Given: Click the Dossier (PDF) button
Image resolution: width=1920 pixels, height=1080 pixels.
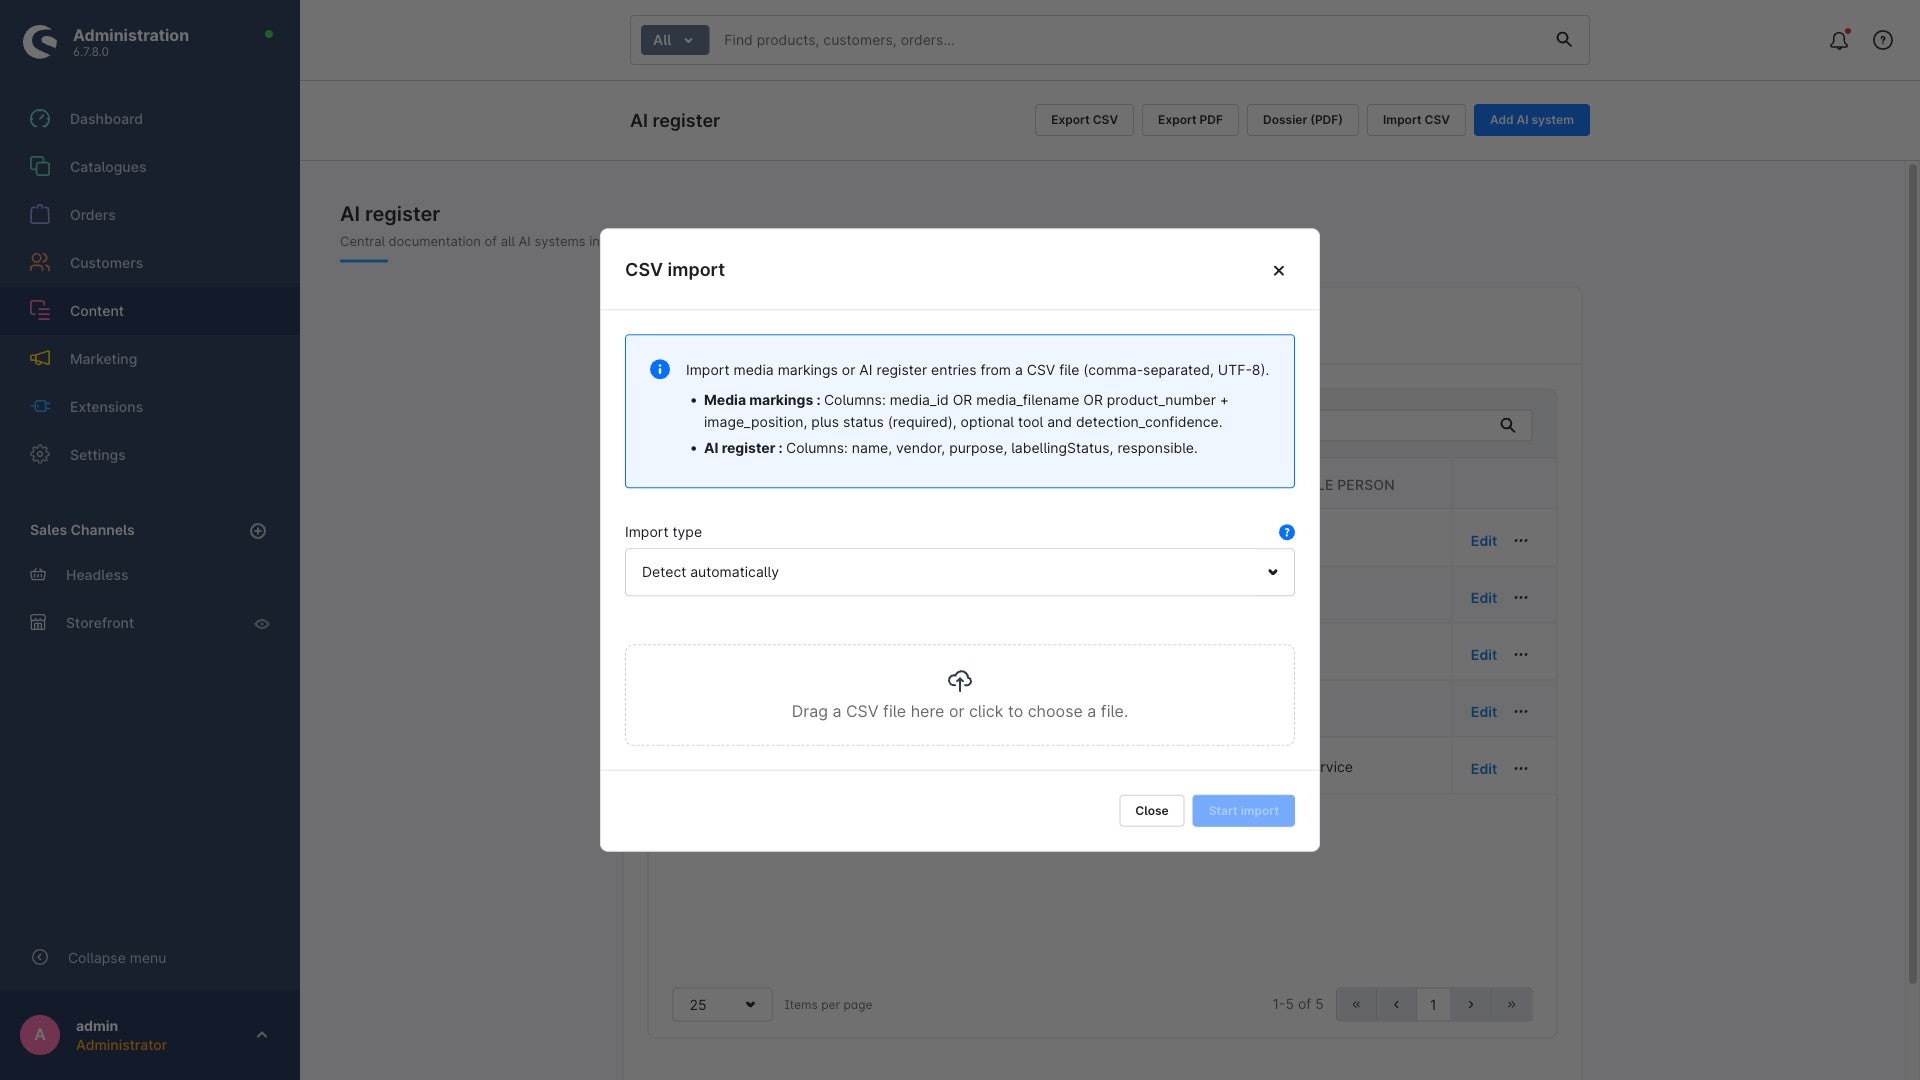Looking at the screenshot, I should coord(1302,120).
